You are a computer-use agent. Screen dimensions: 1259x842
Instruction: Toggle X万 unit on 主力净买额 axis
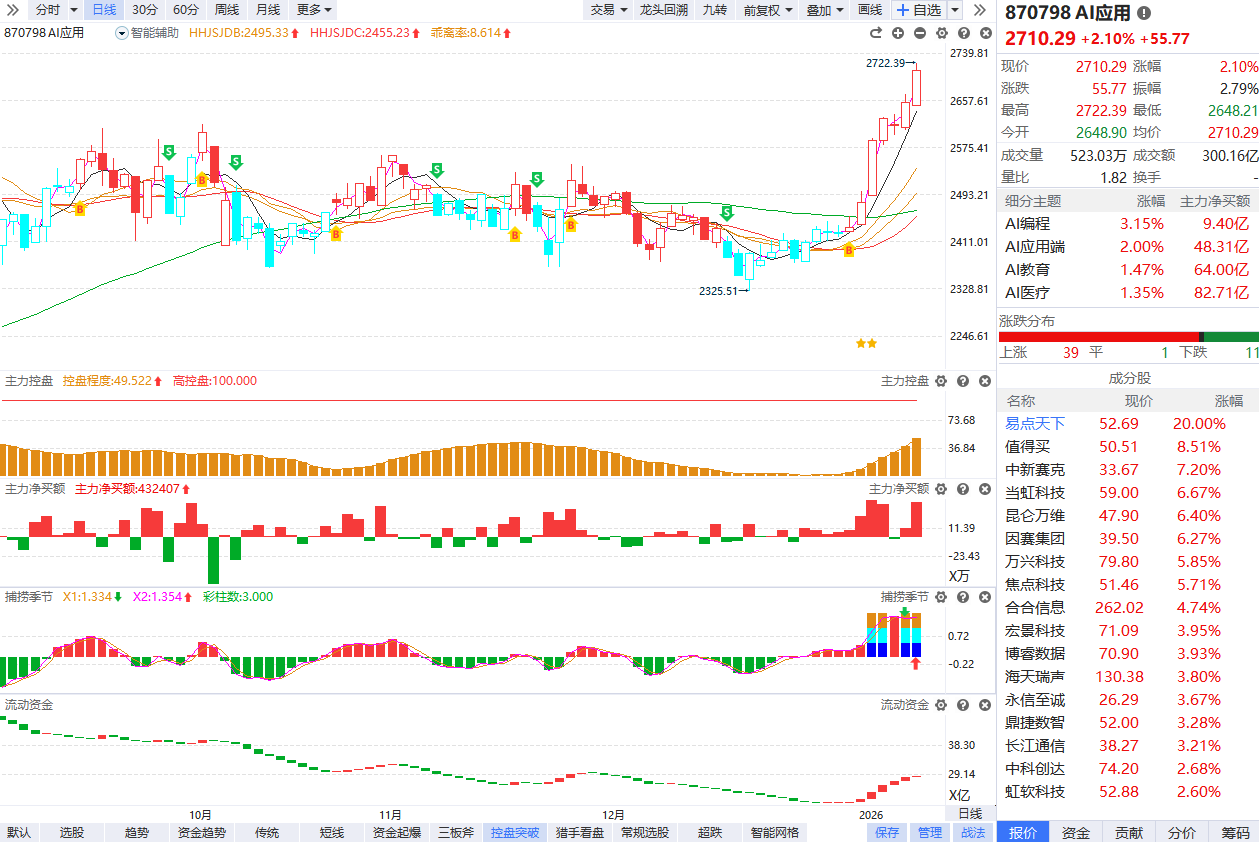(x=959, y=576)
